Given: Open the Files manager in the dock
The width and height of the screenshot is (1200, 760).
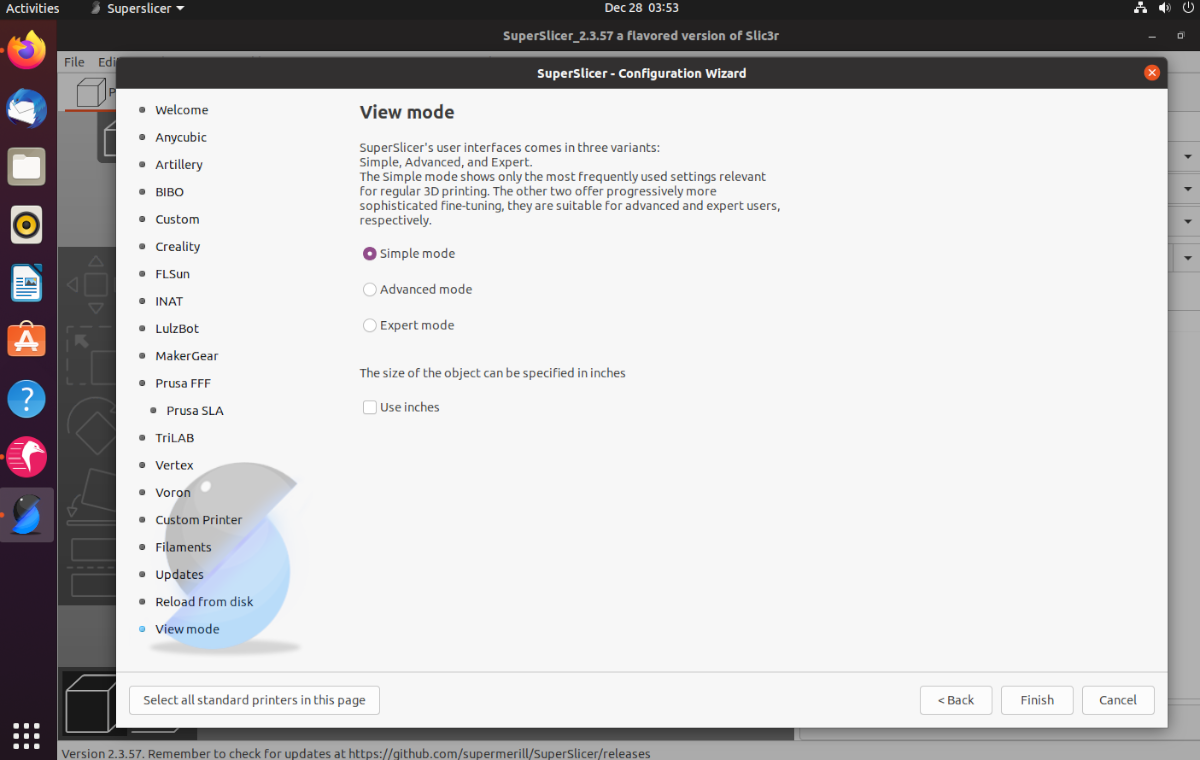Looking at the screenshot, I should pos(27,167).
